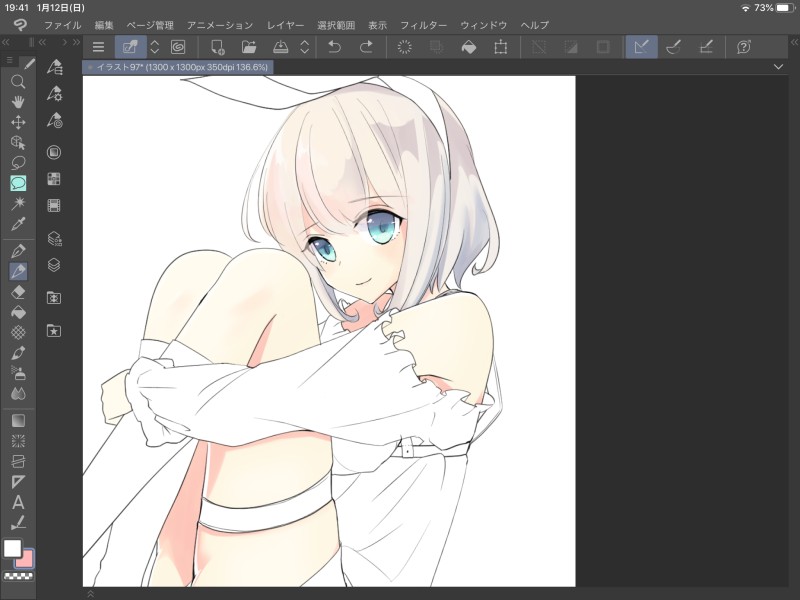Viewport: 800px width, 600px height.
Task: Click the Open file folder icon
Action: 249,47
